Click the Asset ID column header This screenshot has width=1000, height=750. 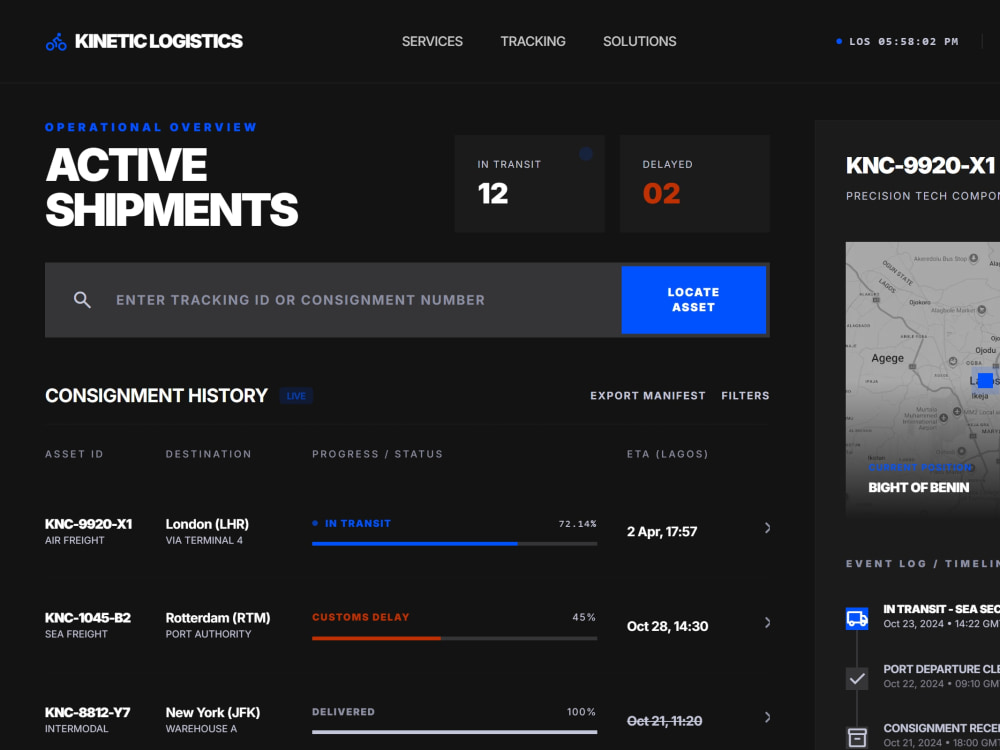tap(74, 454)
